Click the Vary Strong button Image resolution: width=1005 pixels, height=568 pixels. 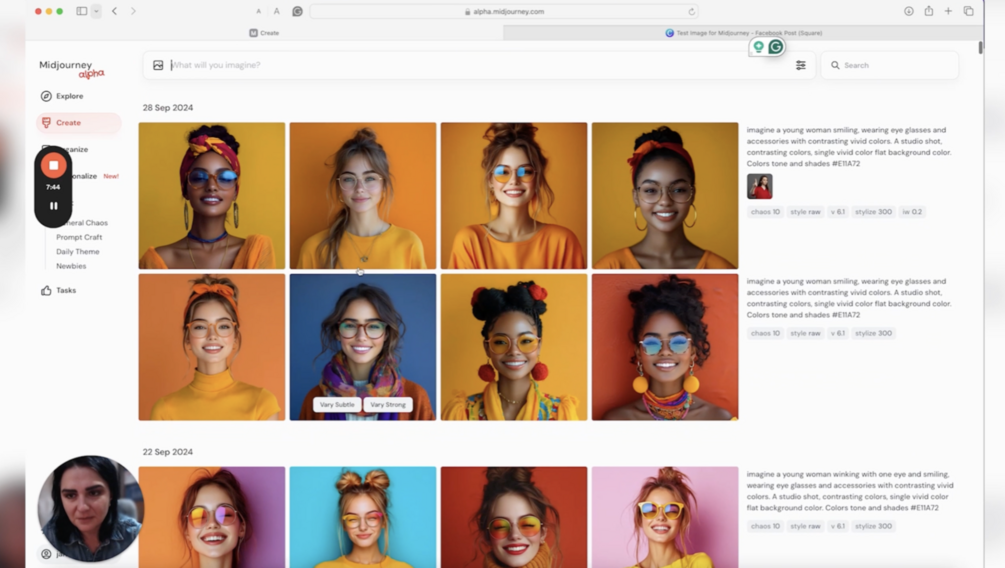(388, 405)
